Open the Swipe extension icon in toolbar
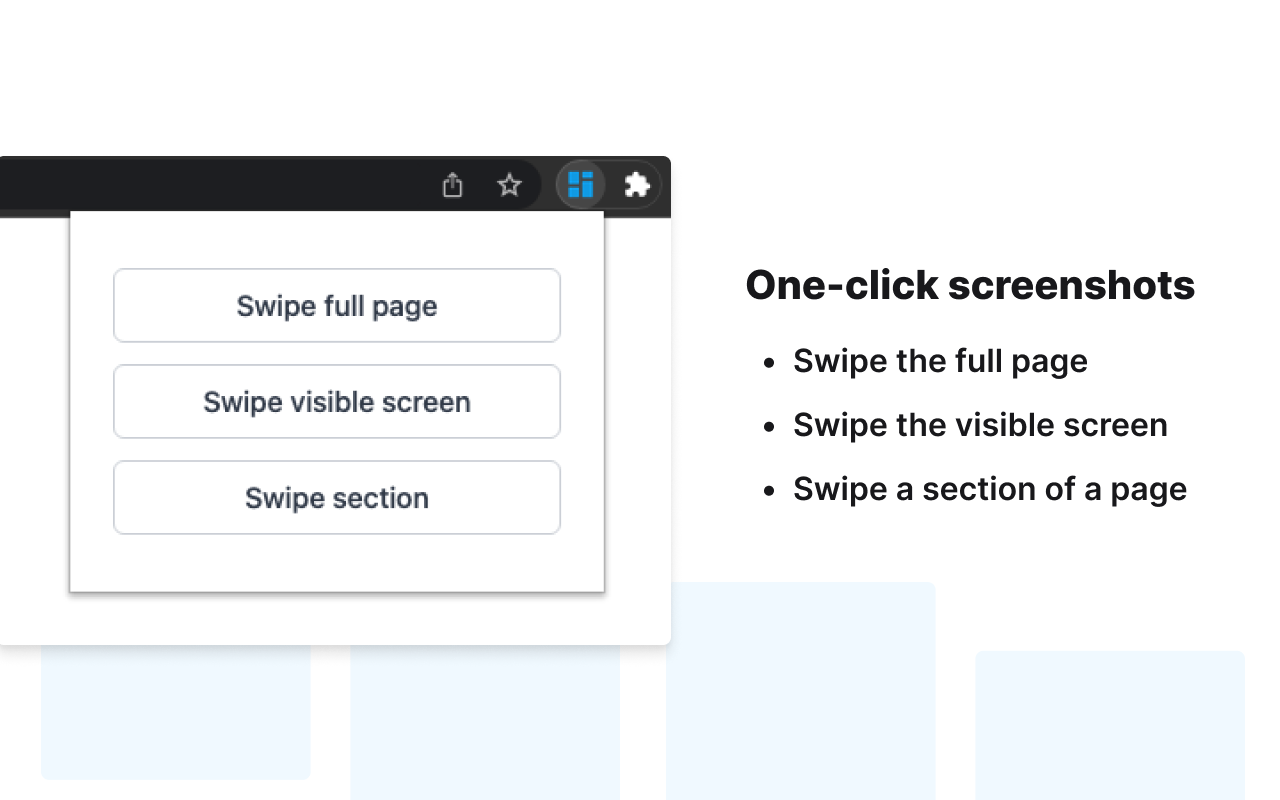The width and height of the screenshot is (1280, 800). click(x=581, y=185)
